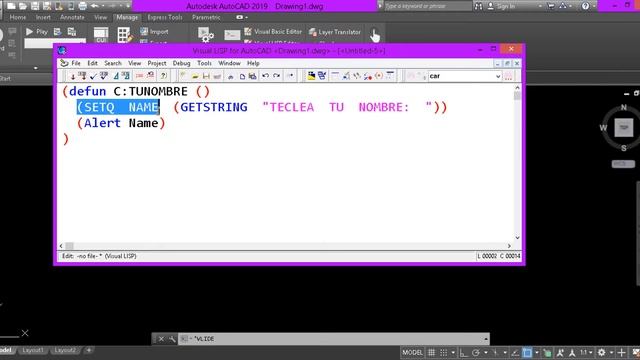Expand command line history arrow

[486, 339]
